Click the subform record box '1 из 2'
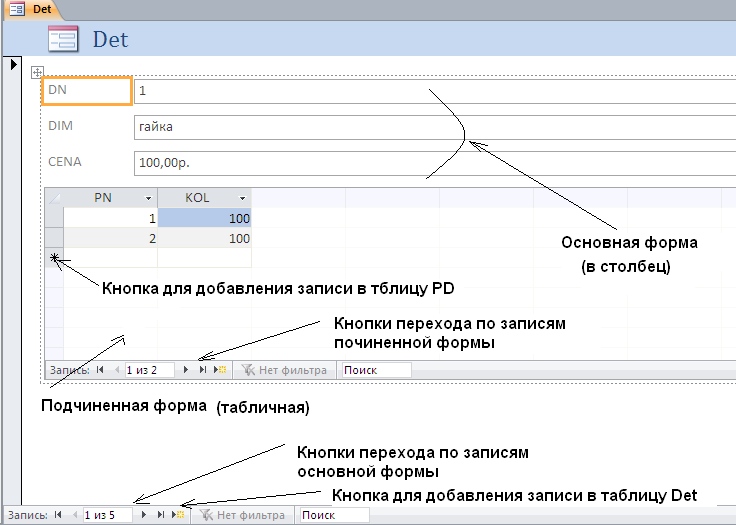 click(149, 370)
